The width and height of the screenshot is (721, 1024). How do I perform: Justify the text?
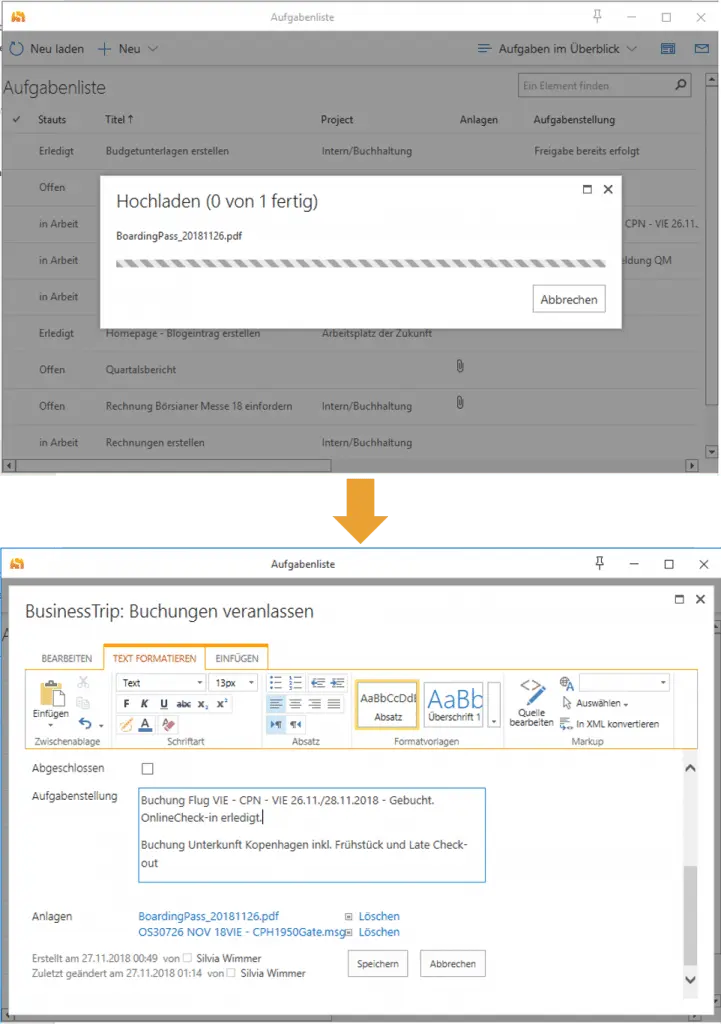tap(334, 704)
